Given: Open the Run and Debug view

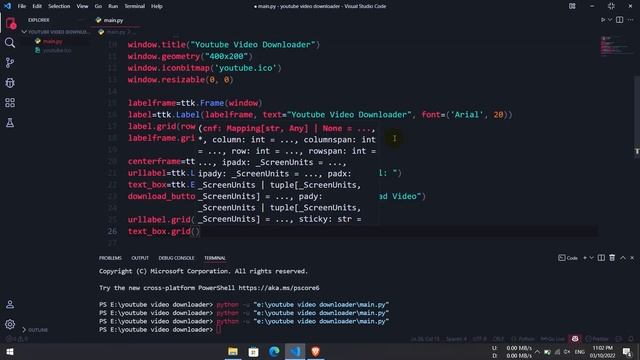Looking at the screenshot, I should (x=10, y=83).
